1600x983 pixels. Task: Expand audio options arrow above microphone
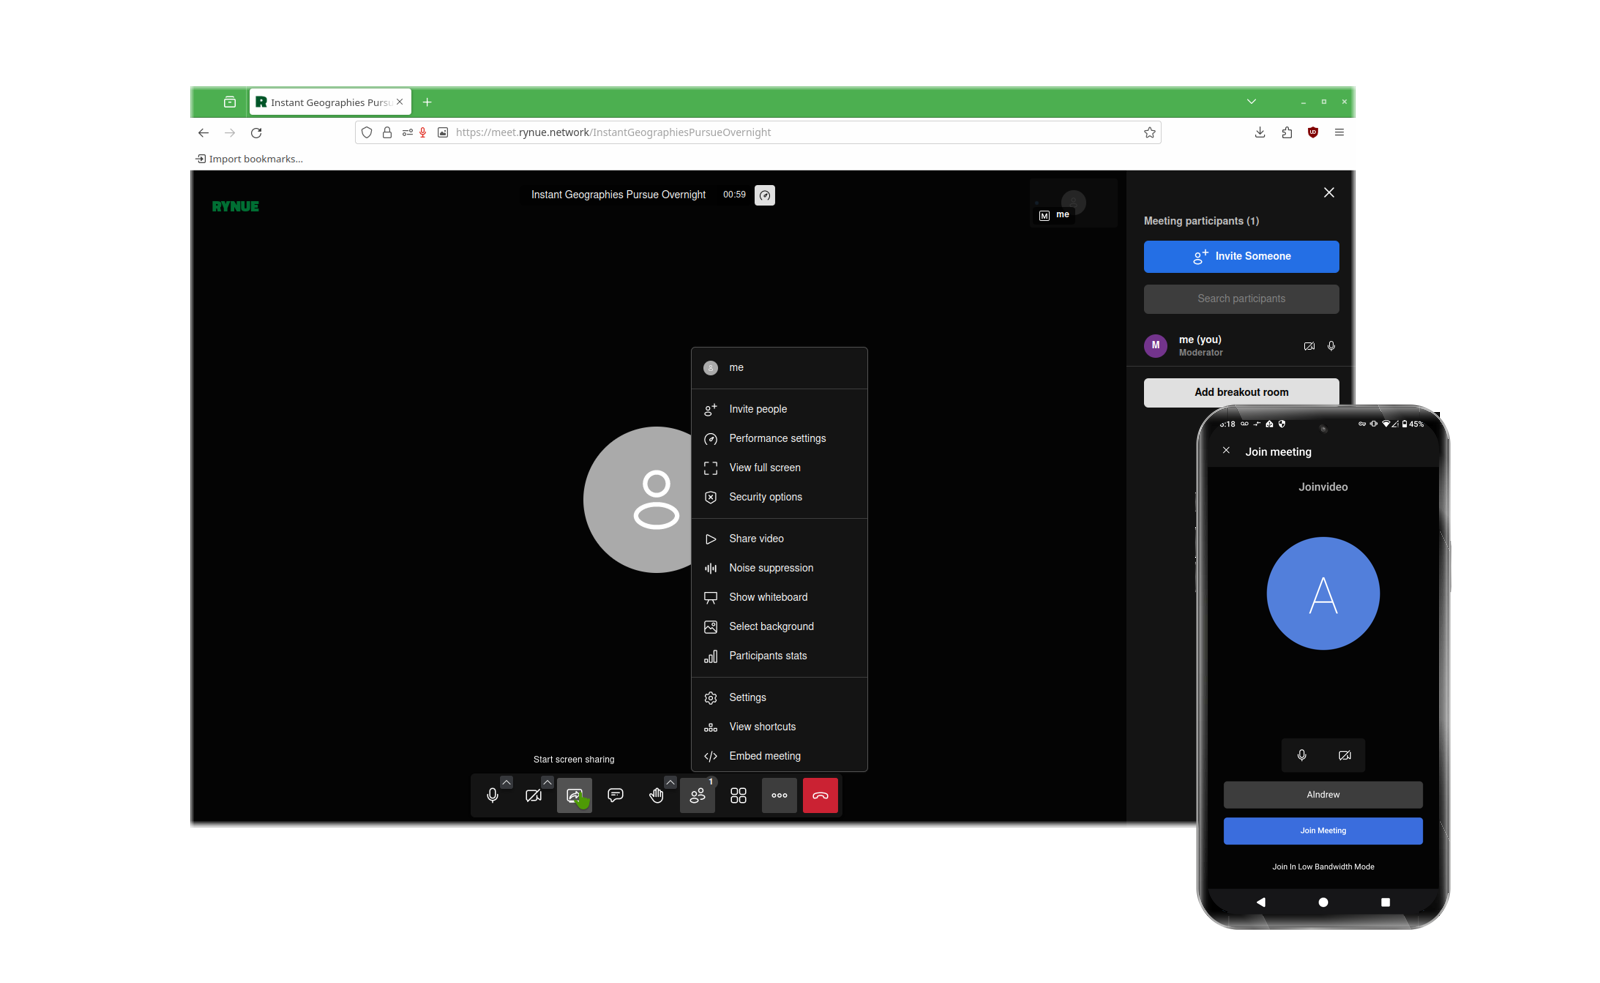point(507,782)
